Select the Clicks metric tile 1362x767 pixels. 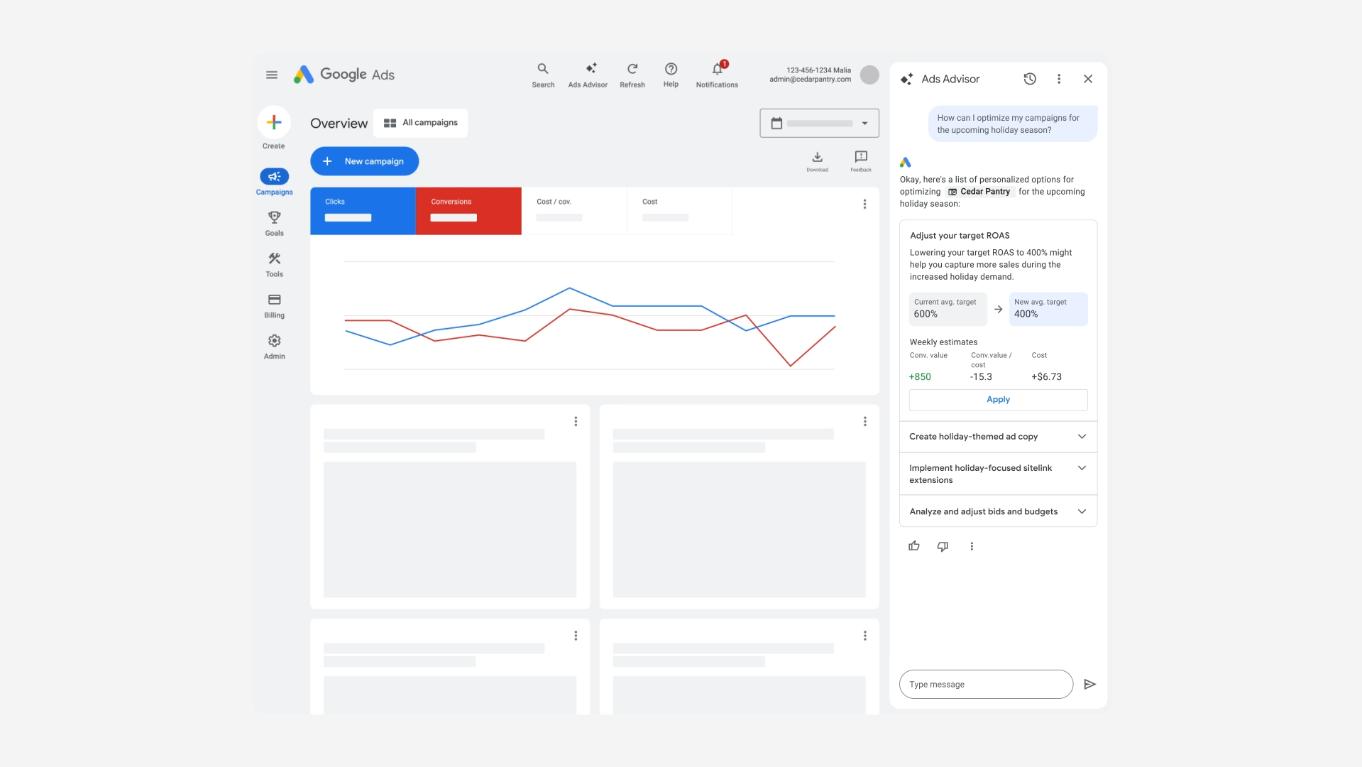pyautogui.click(x=363, y=211)
